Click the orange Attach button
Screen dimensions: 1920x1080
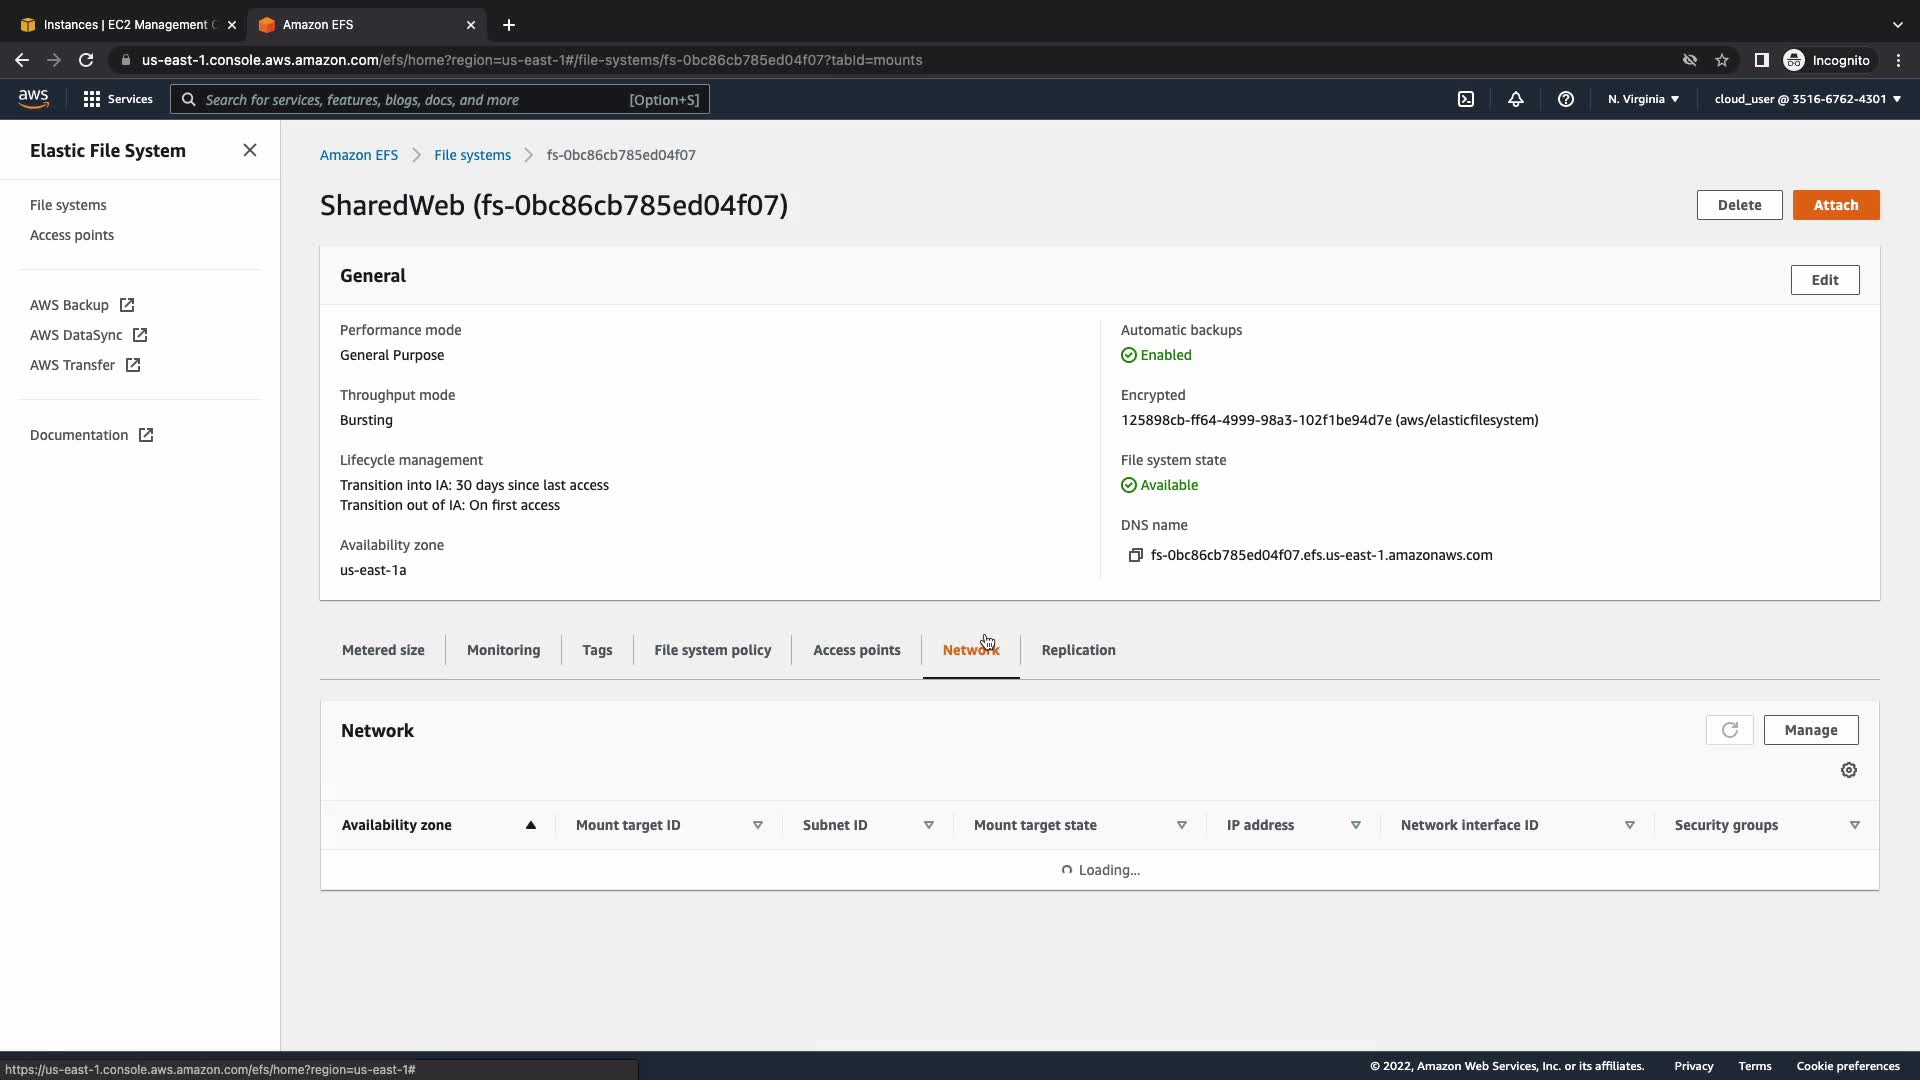coord(1835,205)
